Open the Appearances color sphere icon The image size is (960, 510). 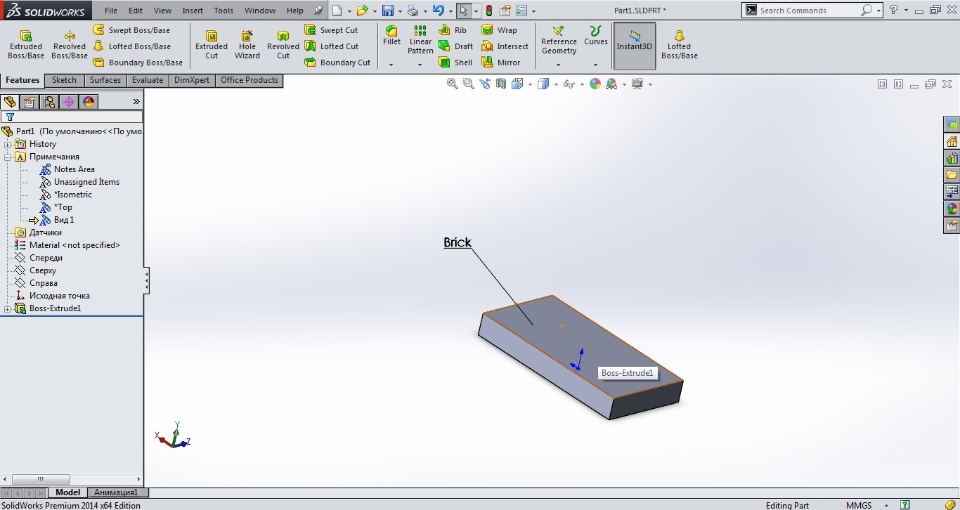tap(595, 84)
